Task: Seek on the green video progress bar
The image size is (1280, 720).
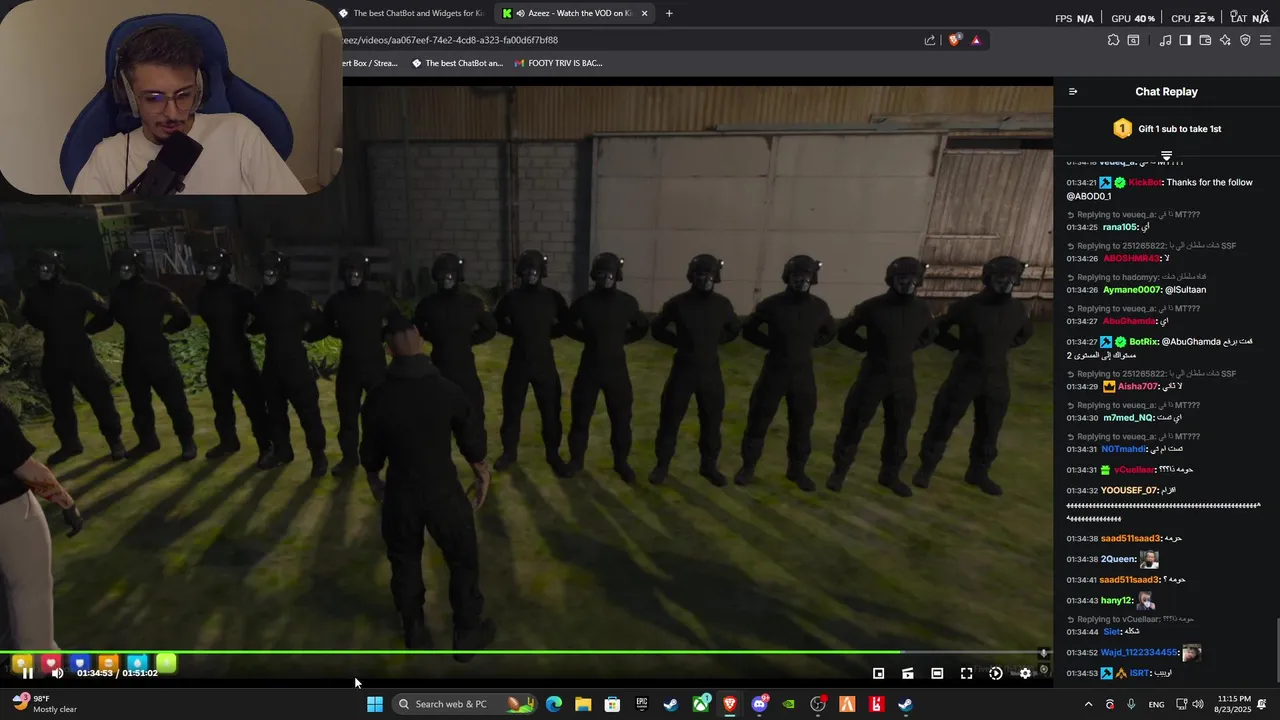Action: [525, 653]
